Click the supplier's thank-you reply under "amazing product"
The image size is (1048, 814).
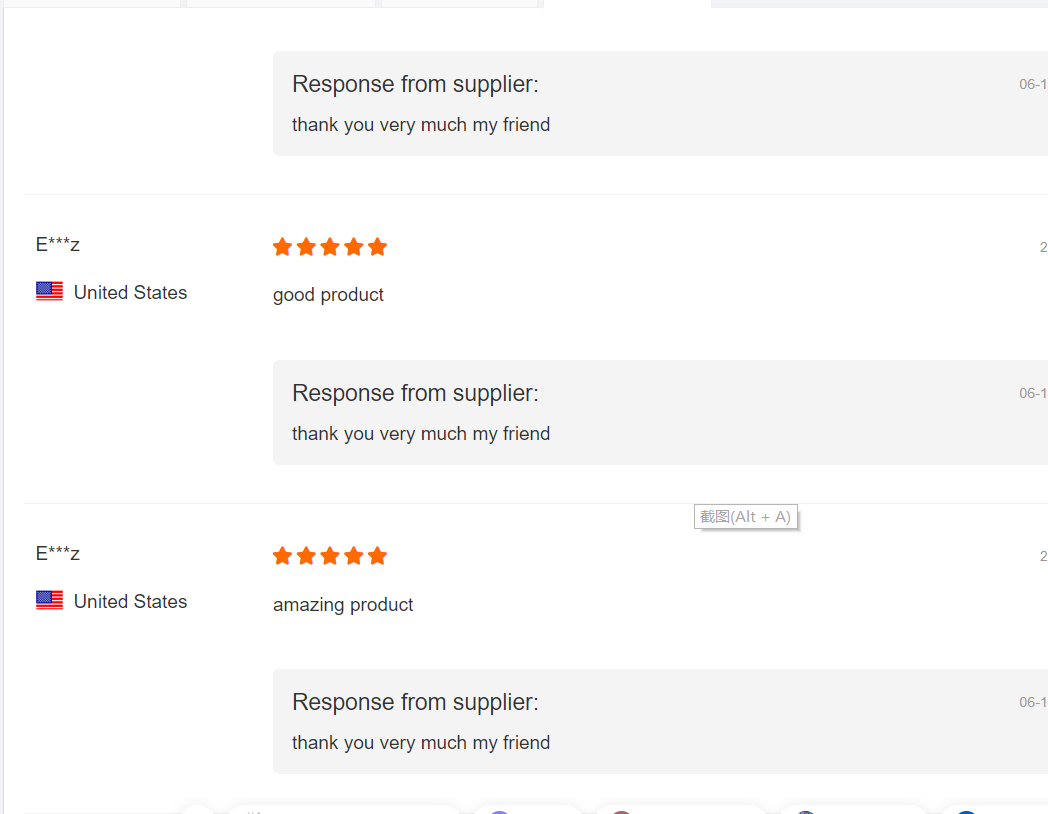click(421, 742)
